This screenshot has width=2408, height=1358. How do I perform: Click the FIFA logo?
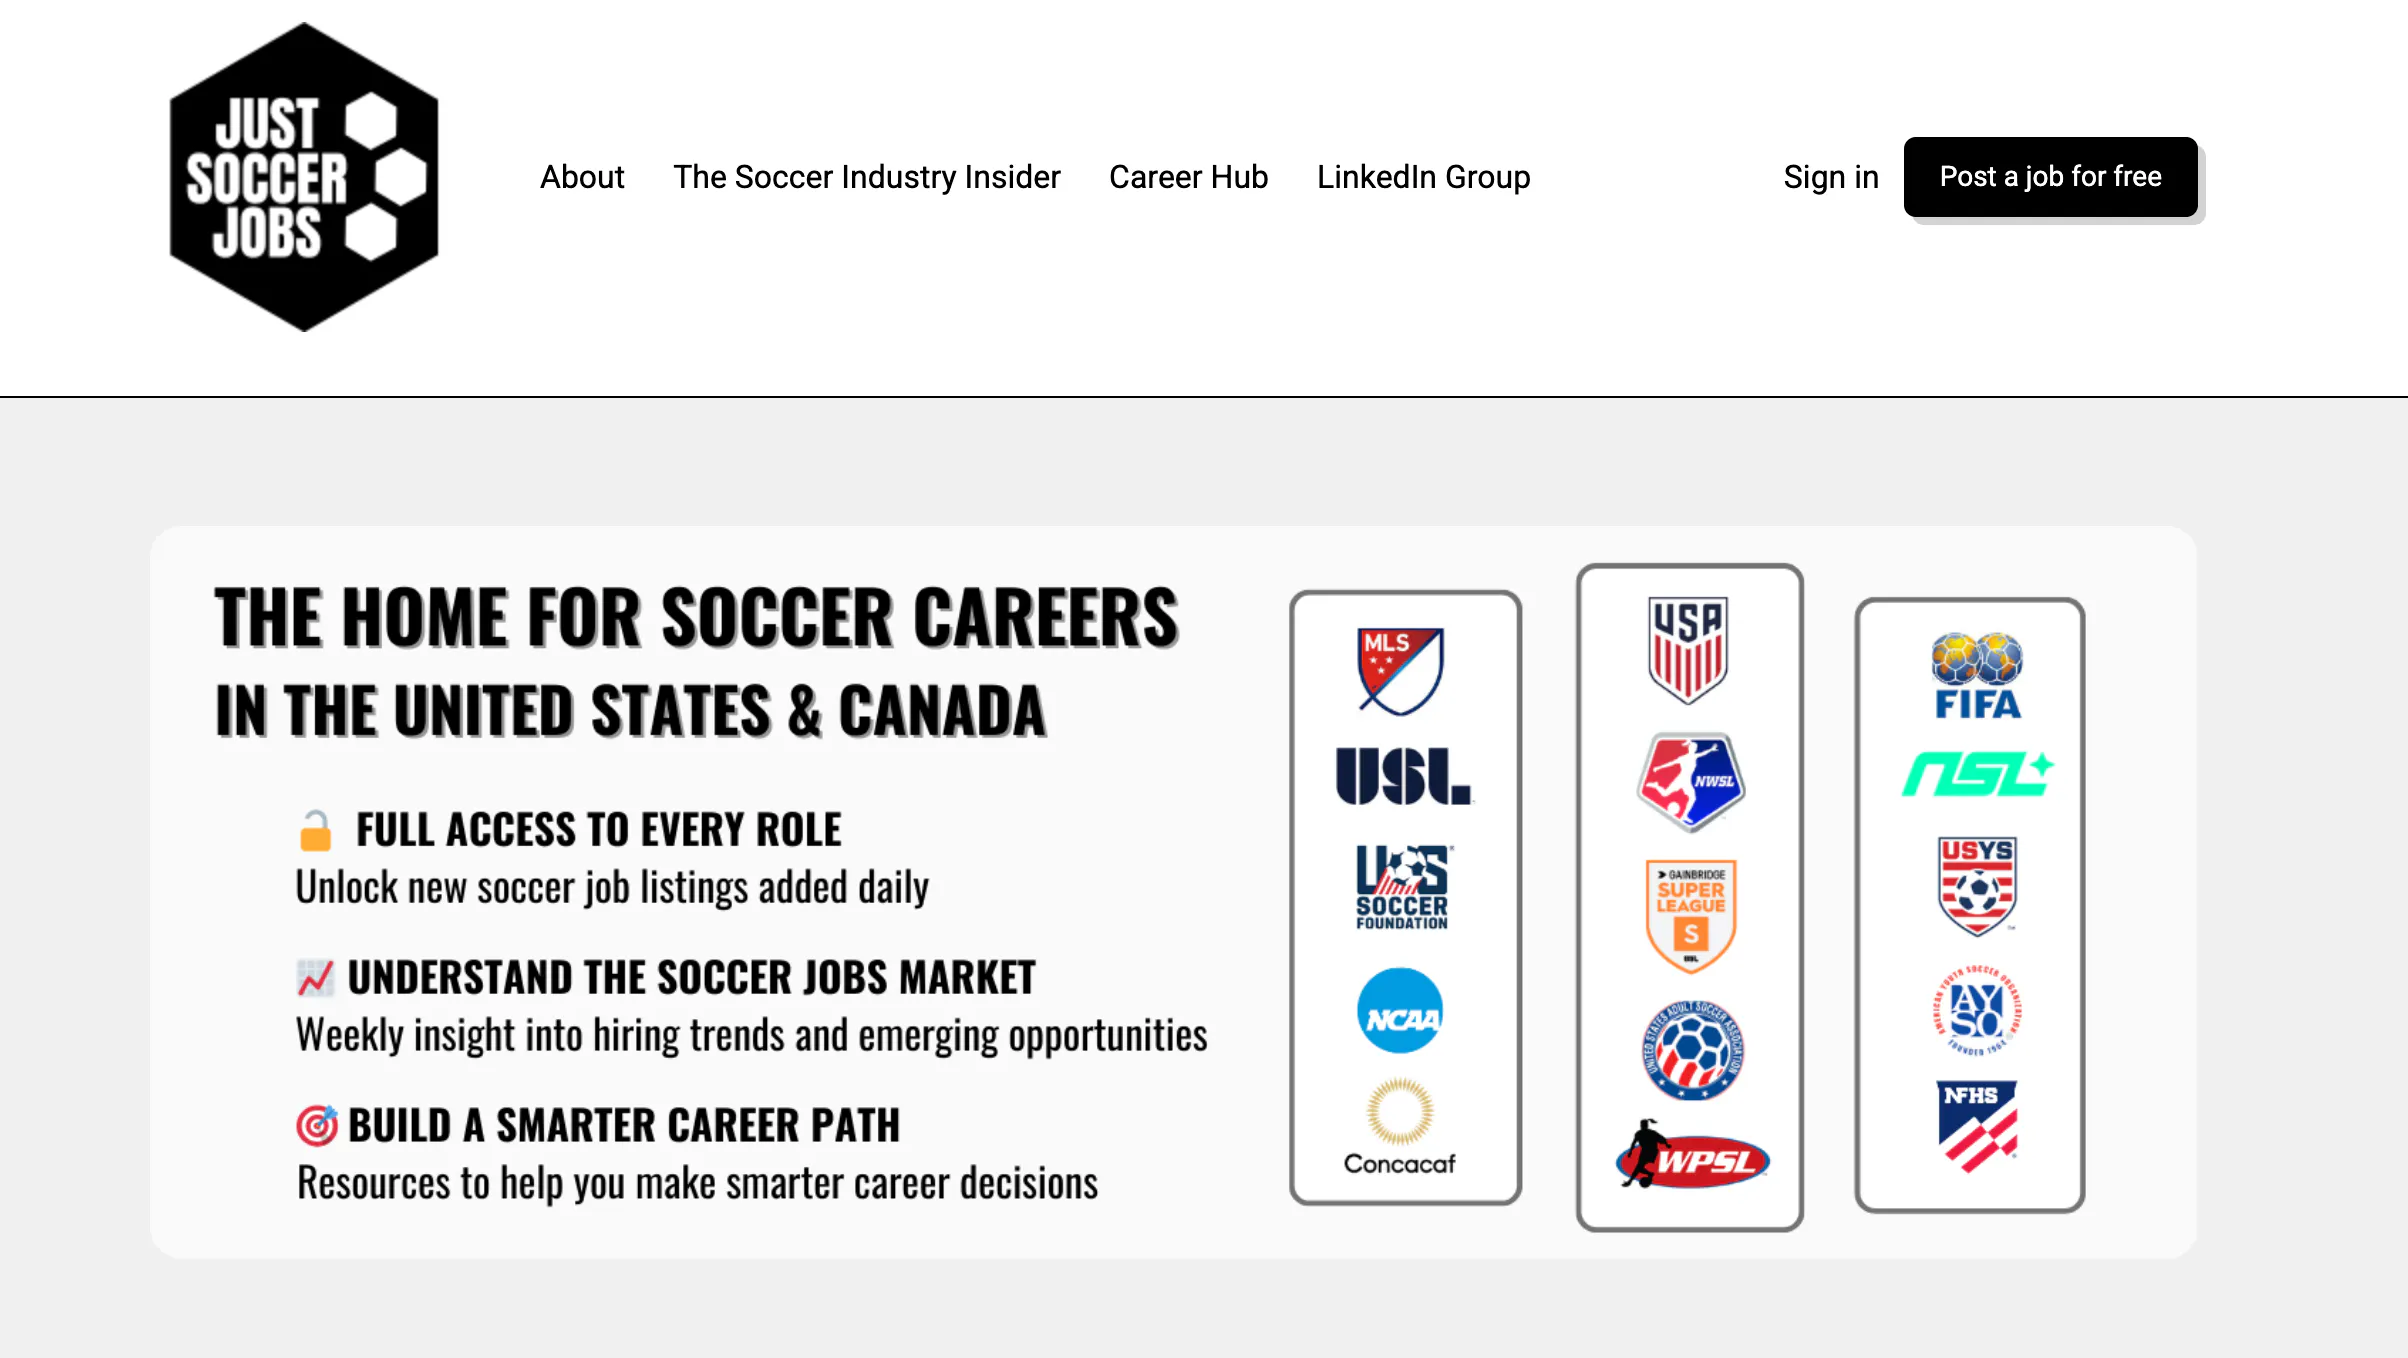(1977, 676)
